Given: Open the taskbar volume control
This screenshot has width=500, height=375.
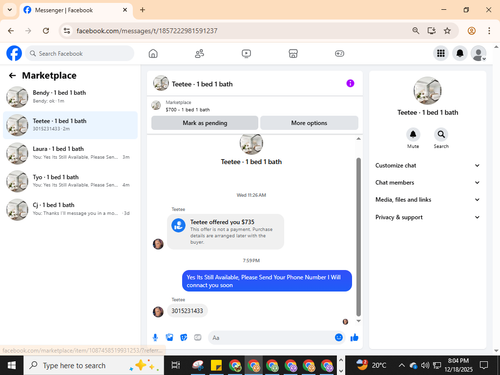Looking at the screenshot, I should pos(425,366).
